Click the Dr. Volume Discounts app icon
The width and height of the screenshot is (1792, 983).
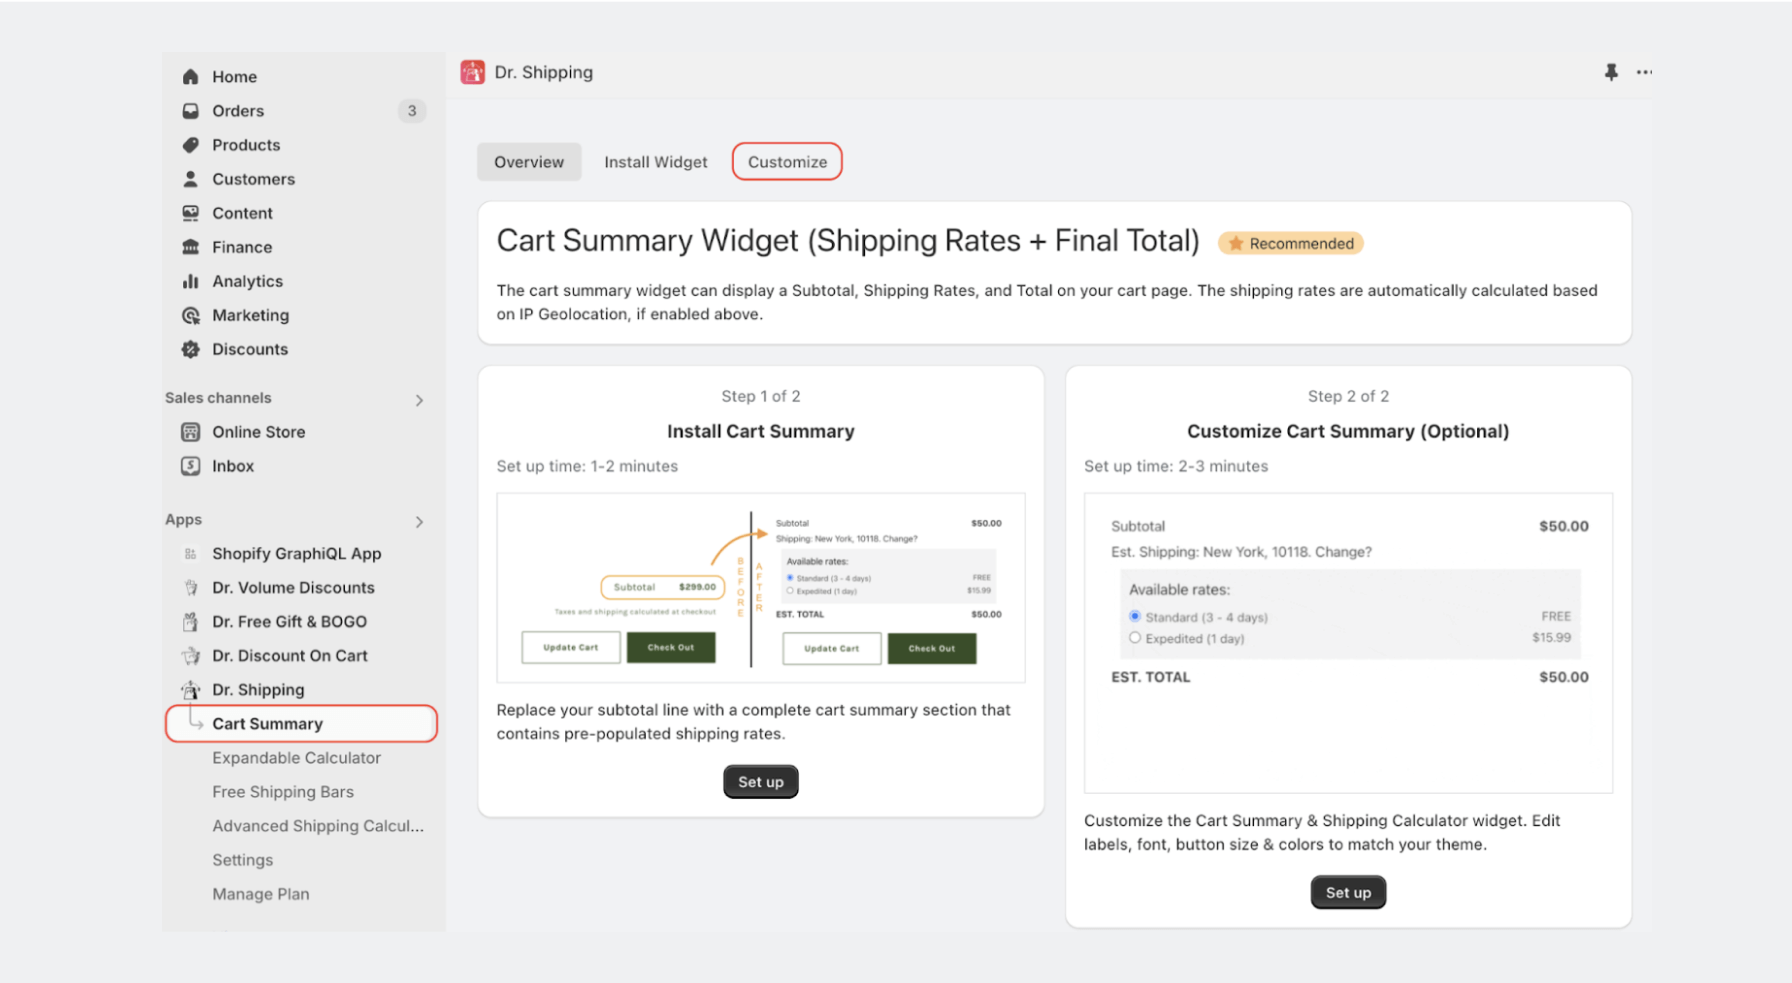(x=190, y=588)
